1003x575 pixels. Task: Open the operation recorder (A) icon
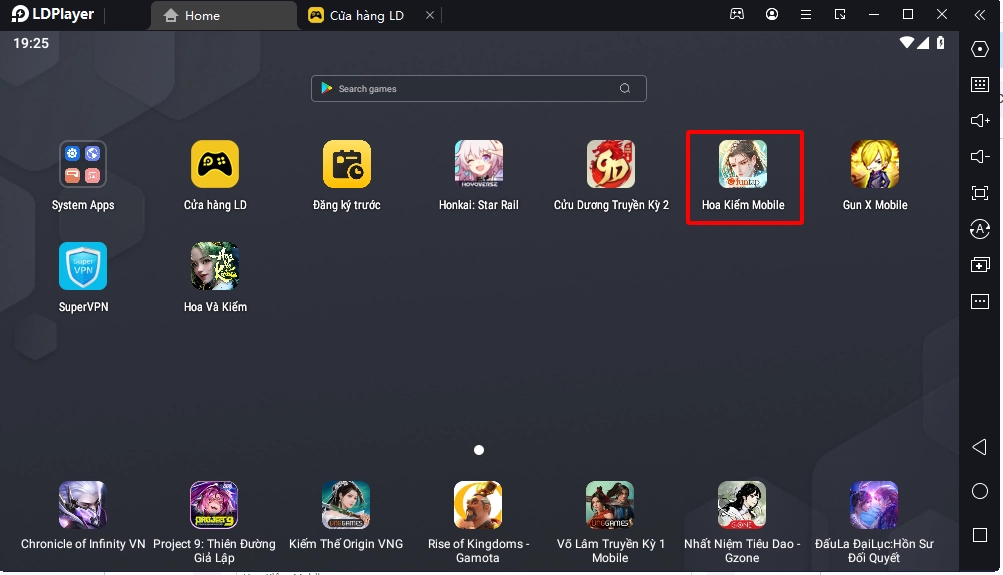point(979,229)
